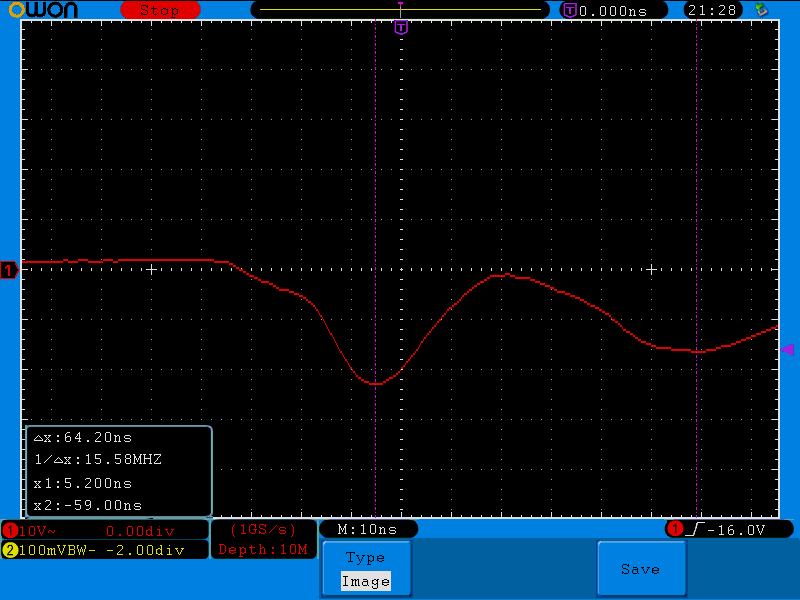This screenshot has width=800, height=600.
Task: Toggle the red Stop run-state indicator
Action: [x=159, y=10]
